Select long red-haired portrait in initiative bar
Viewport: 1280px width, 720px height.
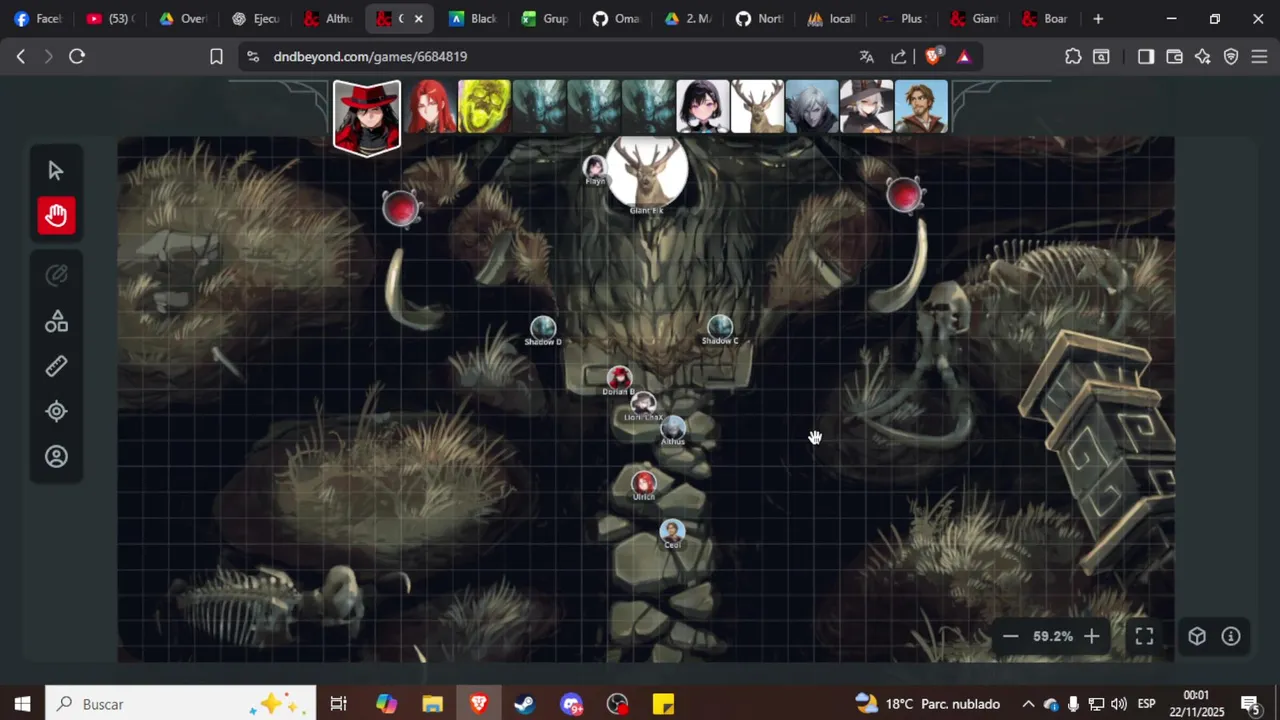[x=430, y=106]
